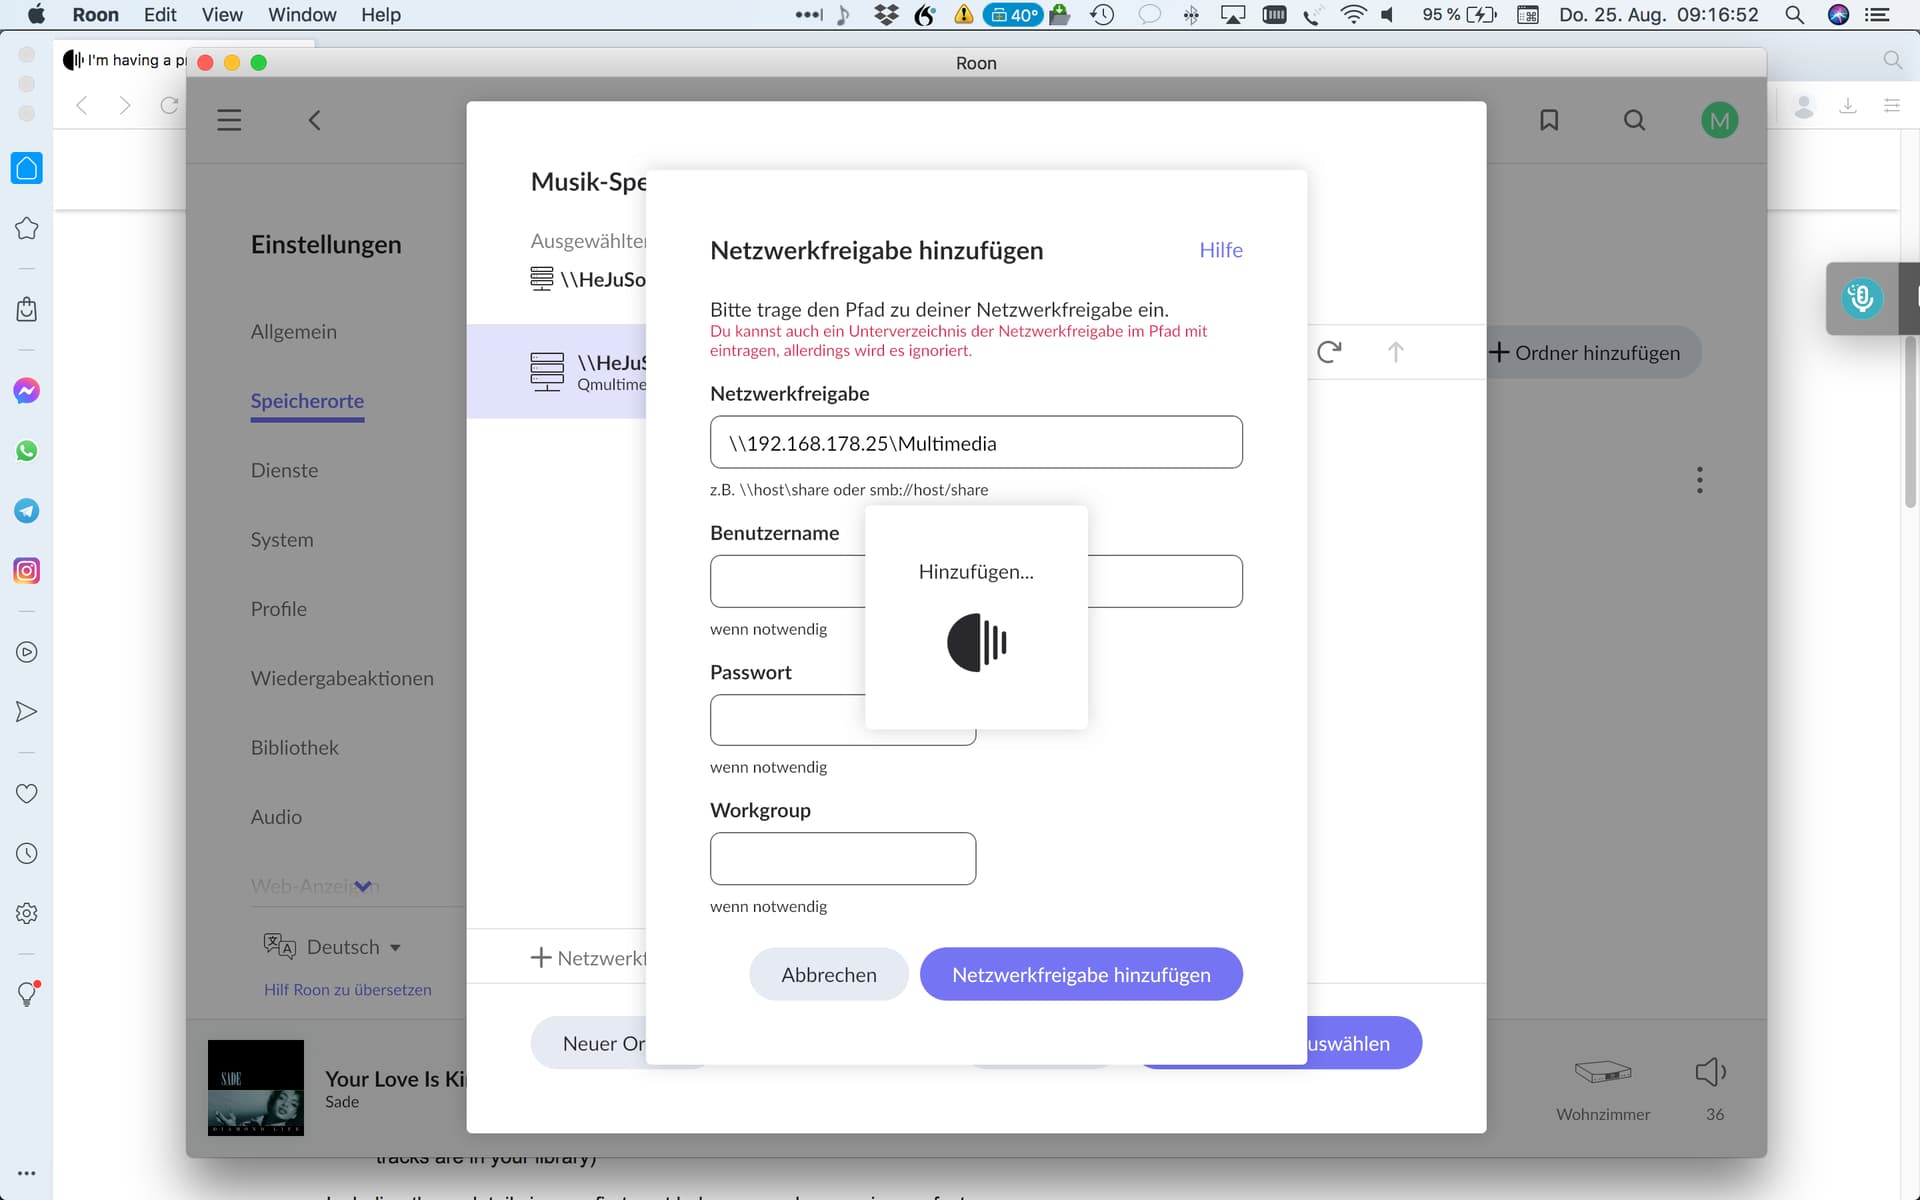
Task: Open history clock icon in sidebar
Action: [x=27, y=853]
